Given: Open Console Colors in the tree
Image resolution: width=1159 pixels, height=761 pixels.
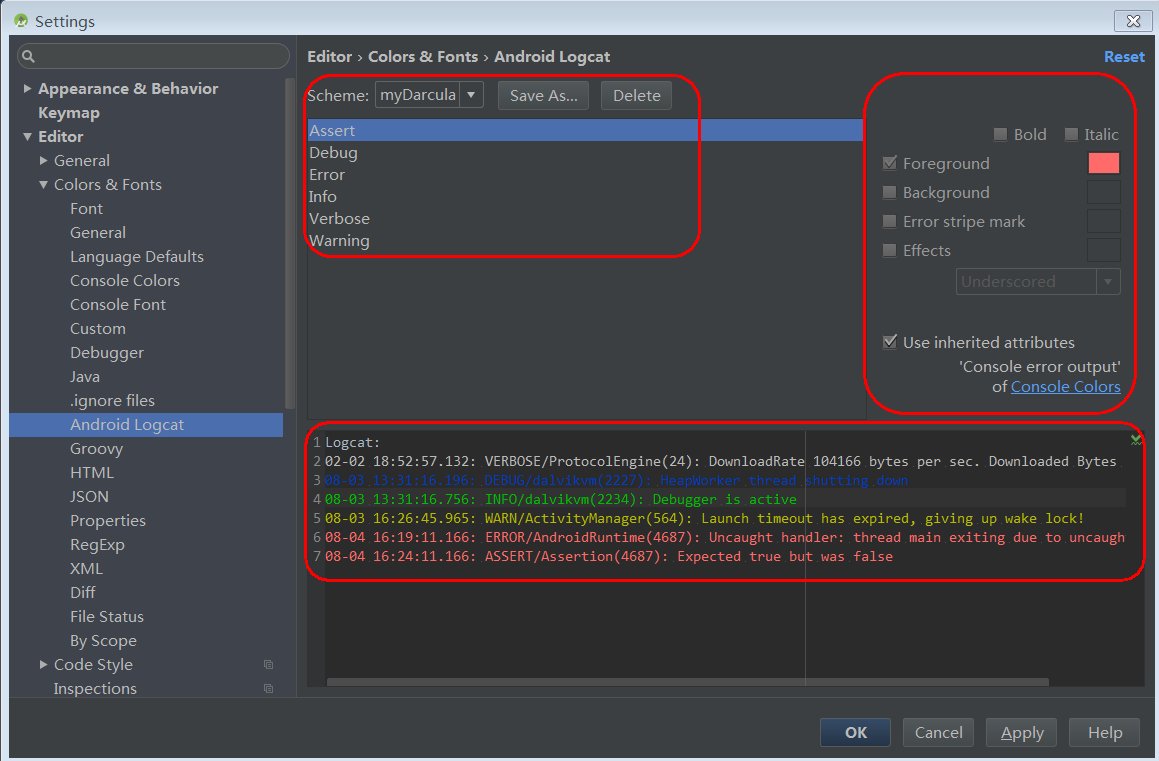Looking at the screenshot, I should 125,281.
